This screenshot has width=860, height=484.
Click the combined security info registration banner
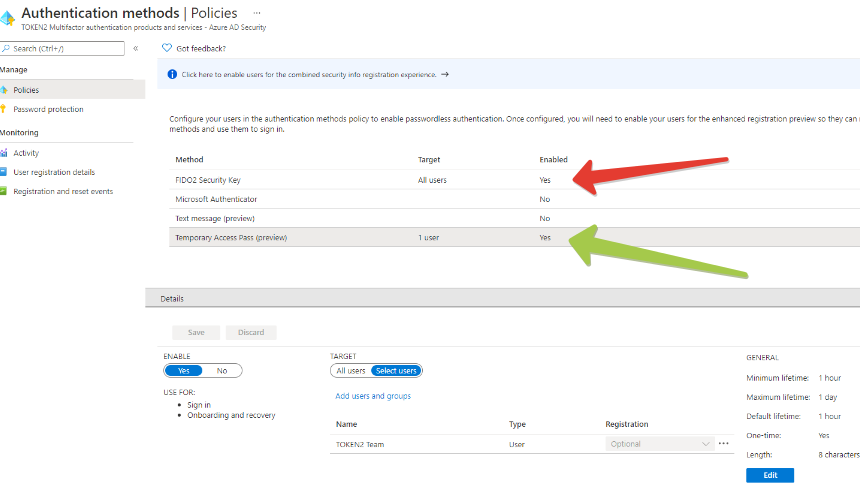point(508,74)
